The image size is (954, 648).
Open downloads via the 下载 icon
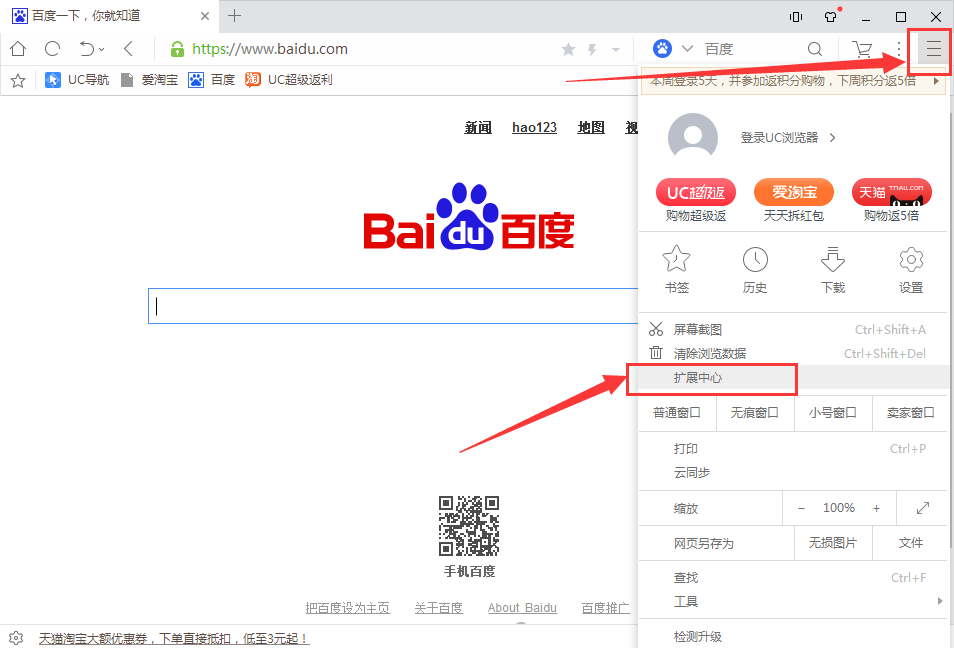click(833, 261)
